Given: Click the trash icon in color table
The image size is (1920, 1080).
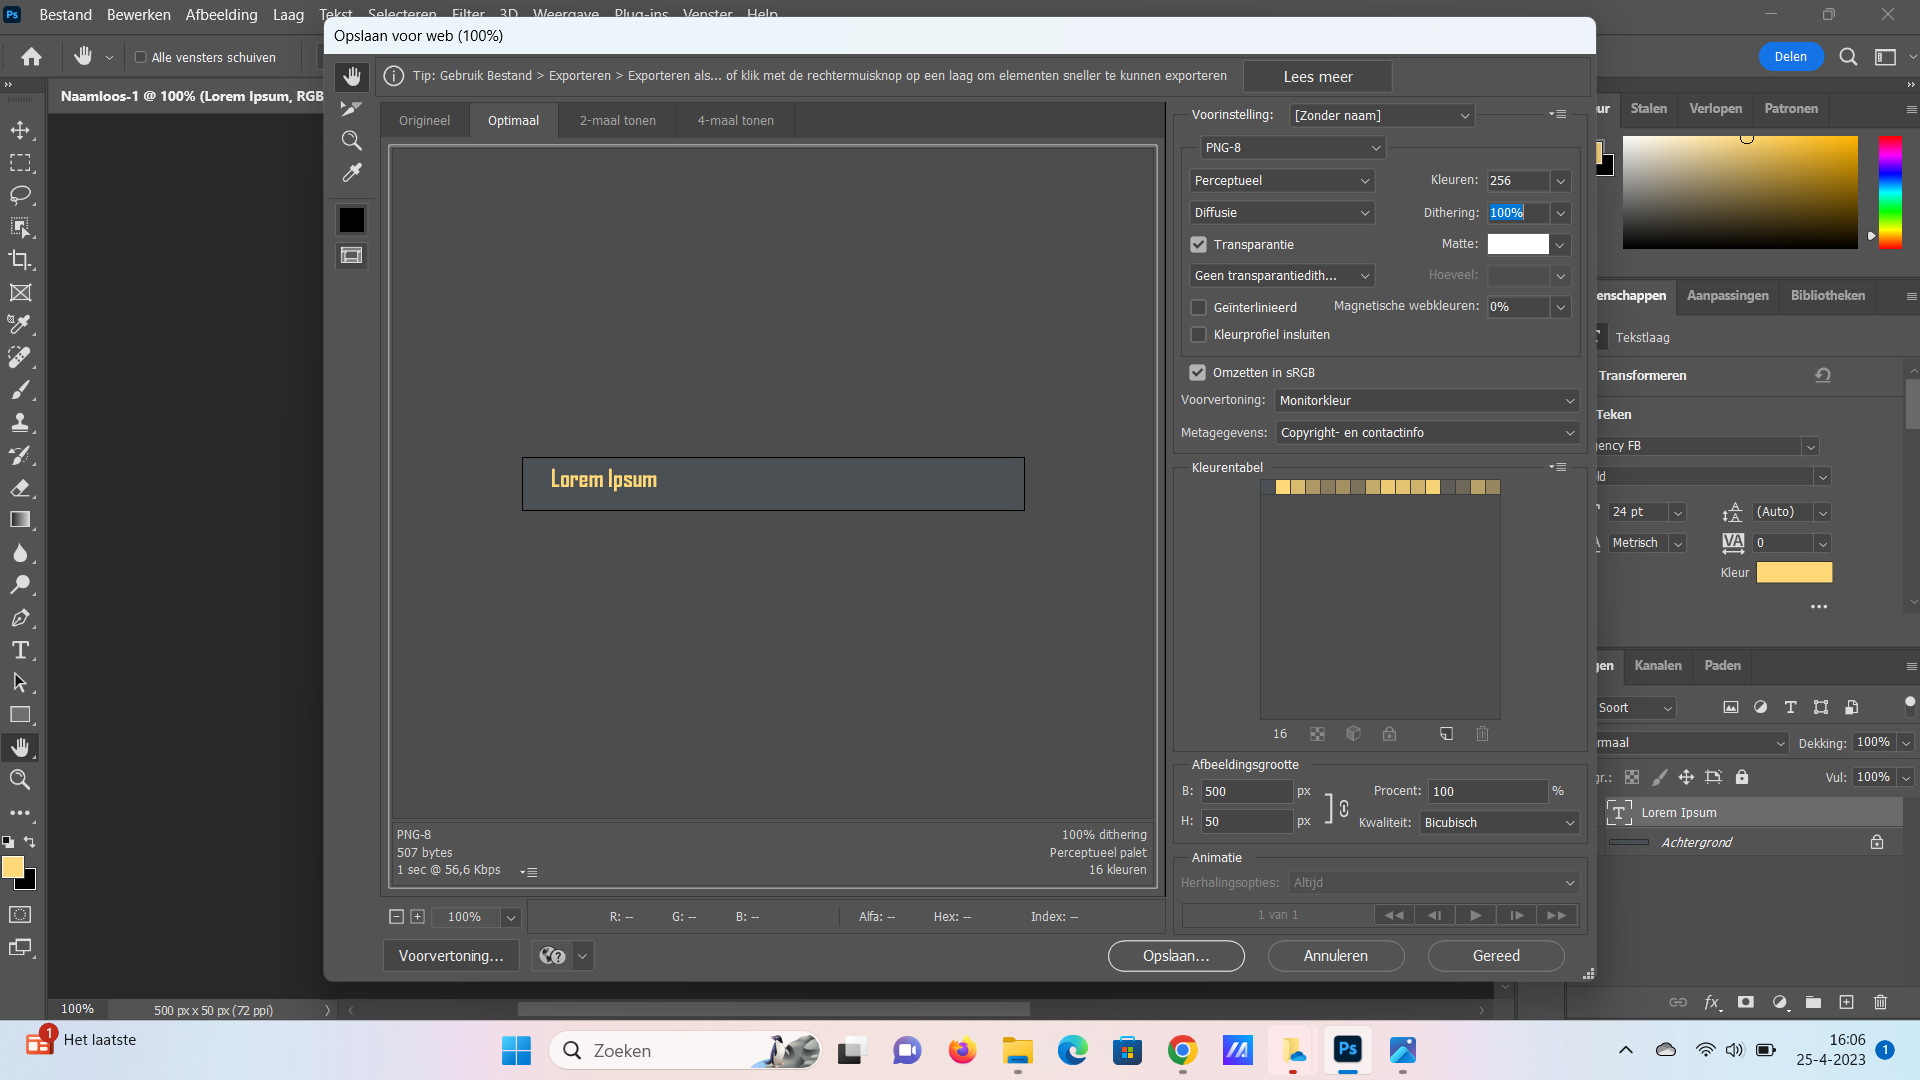Looking at the screenshot, I should (x=1482, y=734).
